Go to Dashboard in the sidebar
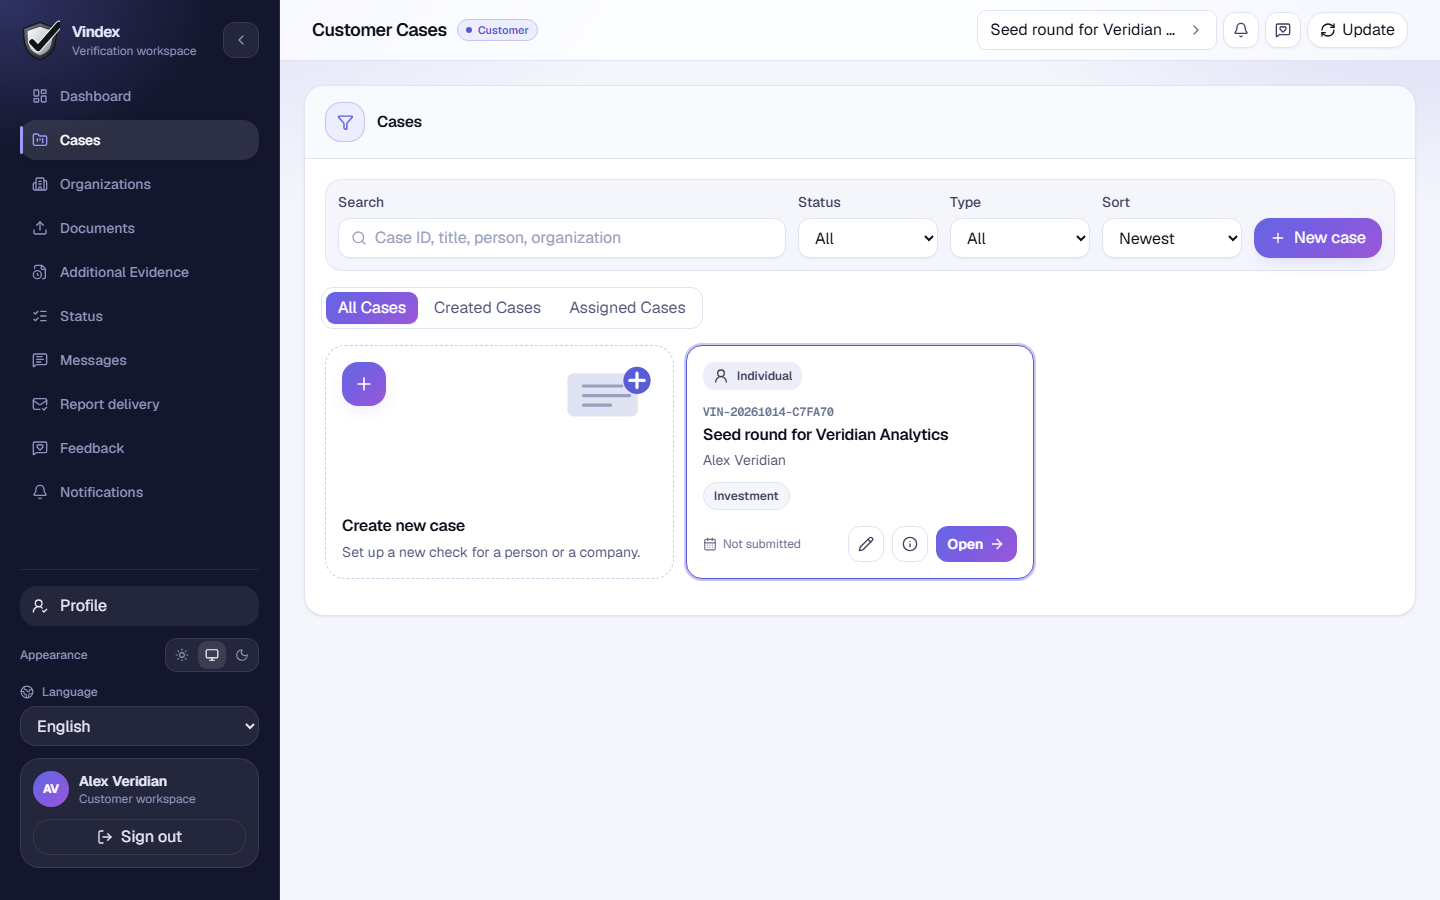Viewport: 1440px width, 900px height. click(x=139, y=96)
